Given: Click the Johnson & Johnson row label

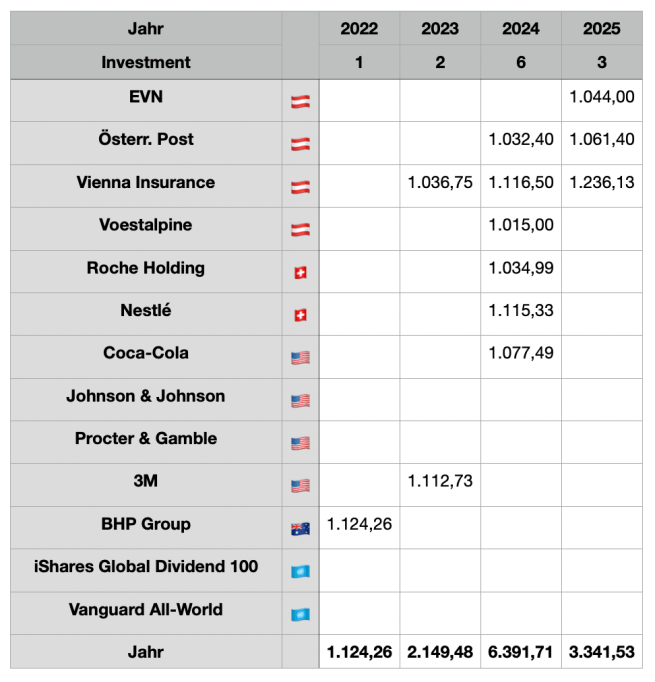Looking at the screenshot, I should click(145, 396).
